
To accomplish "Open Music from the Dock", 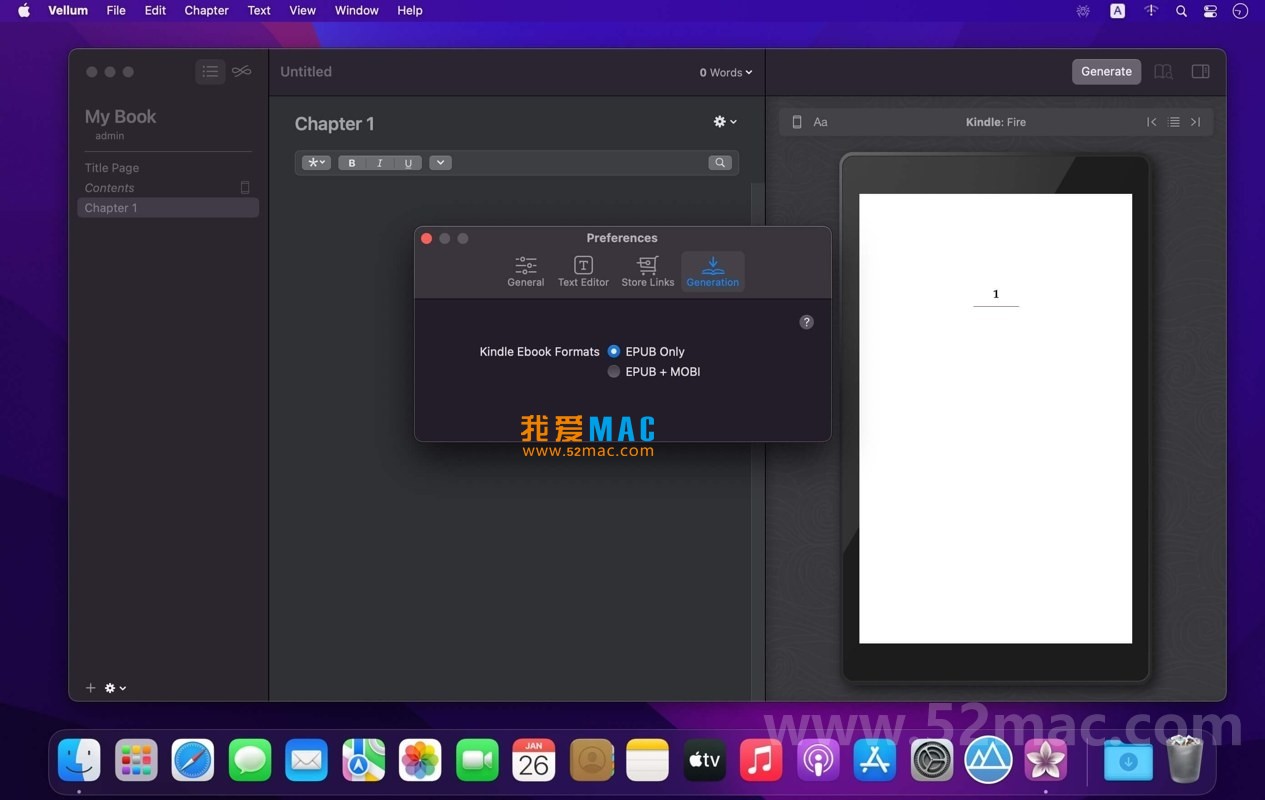I will (761, 761).
